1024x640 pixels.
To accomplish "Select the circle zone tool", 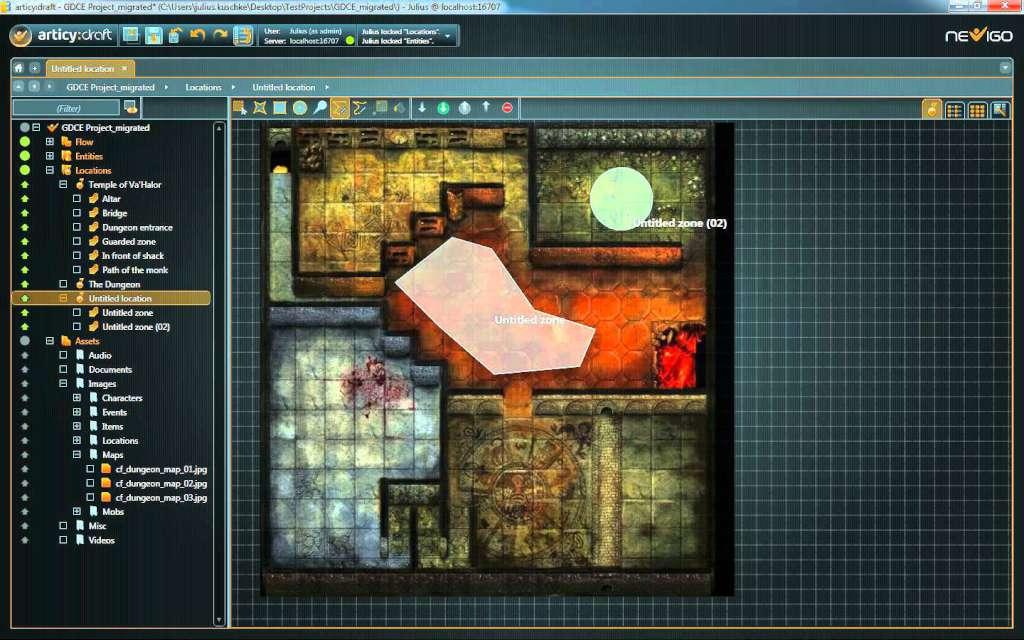I will tap(300, 108).
